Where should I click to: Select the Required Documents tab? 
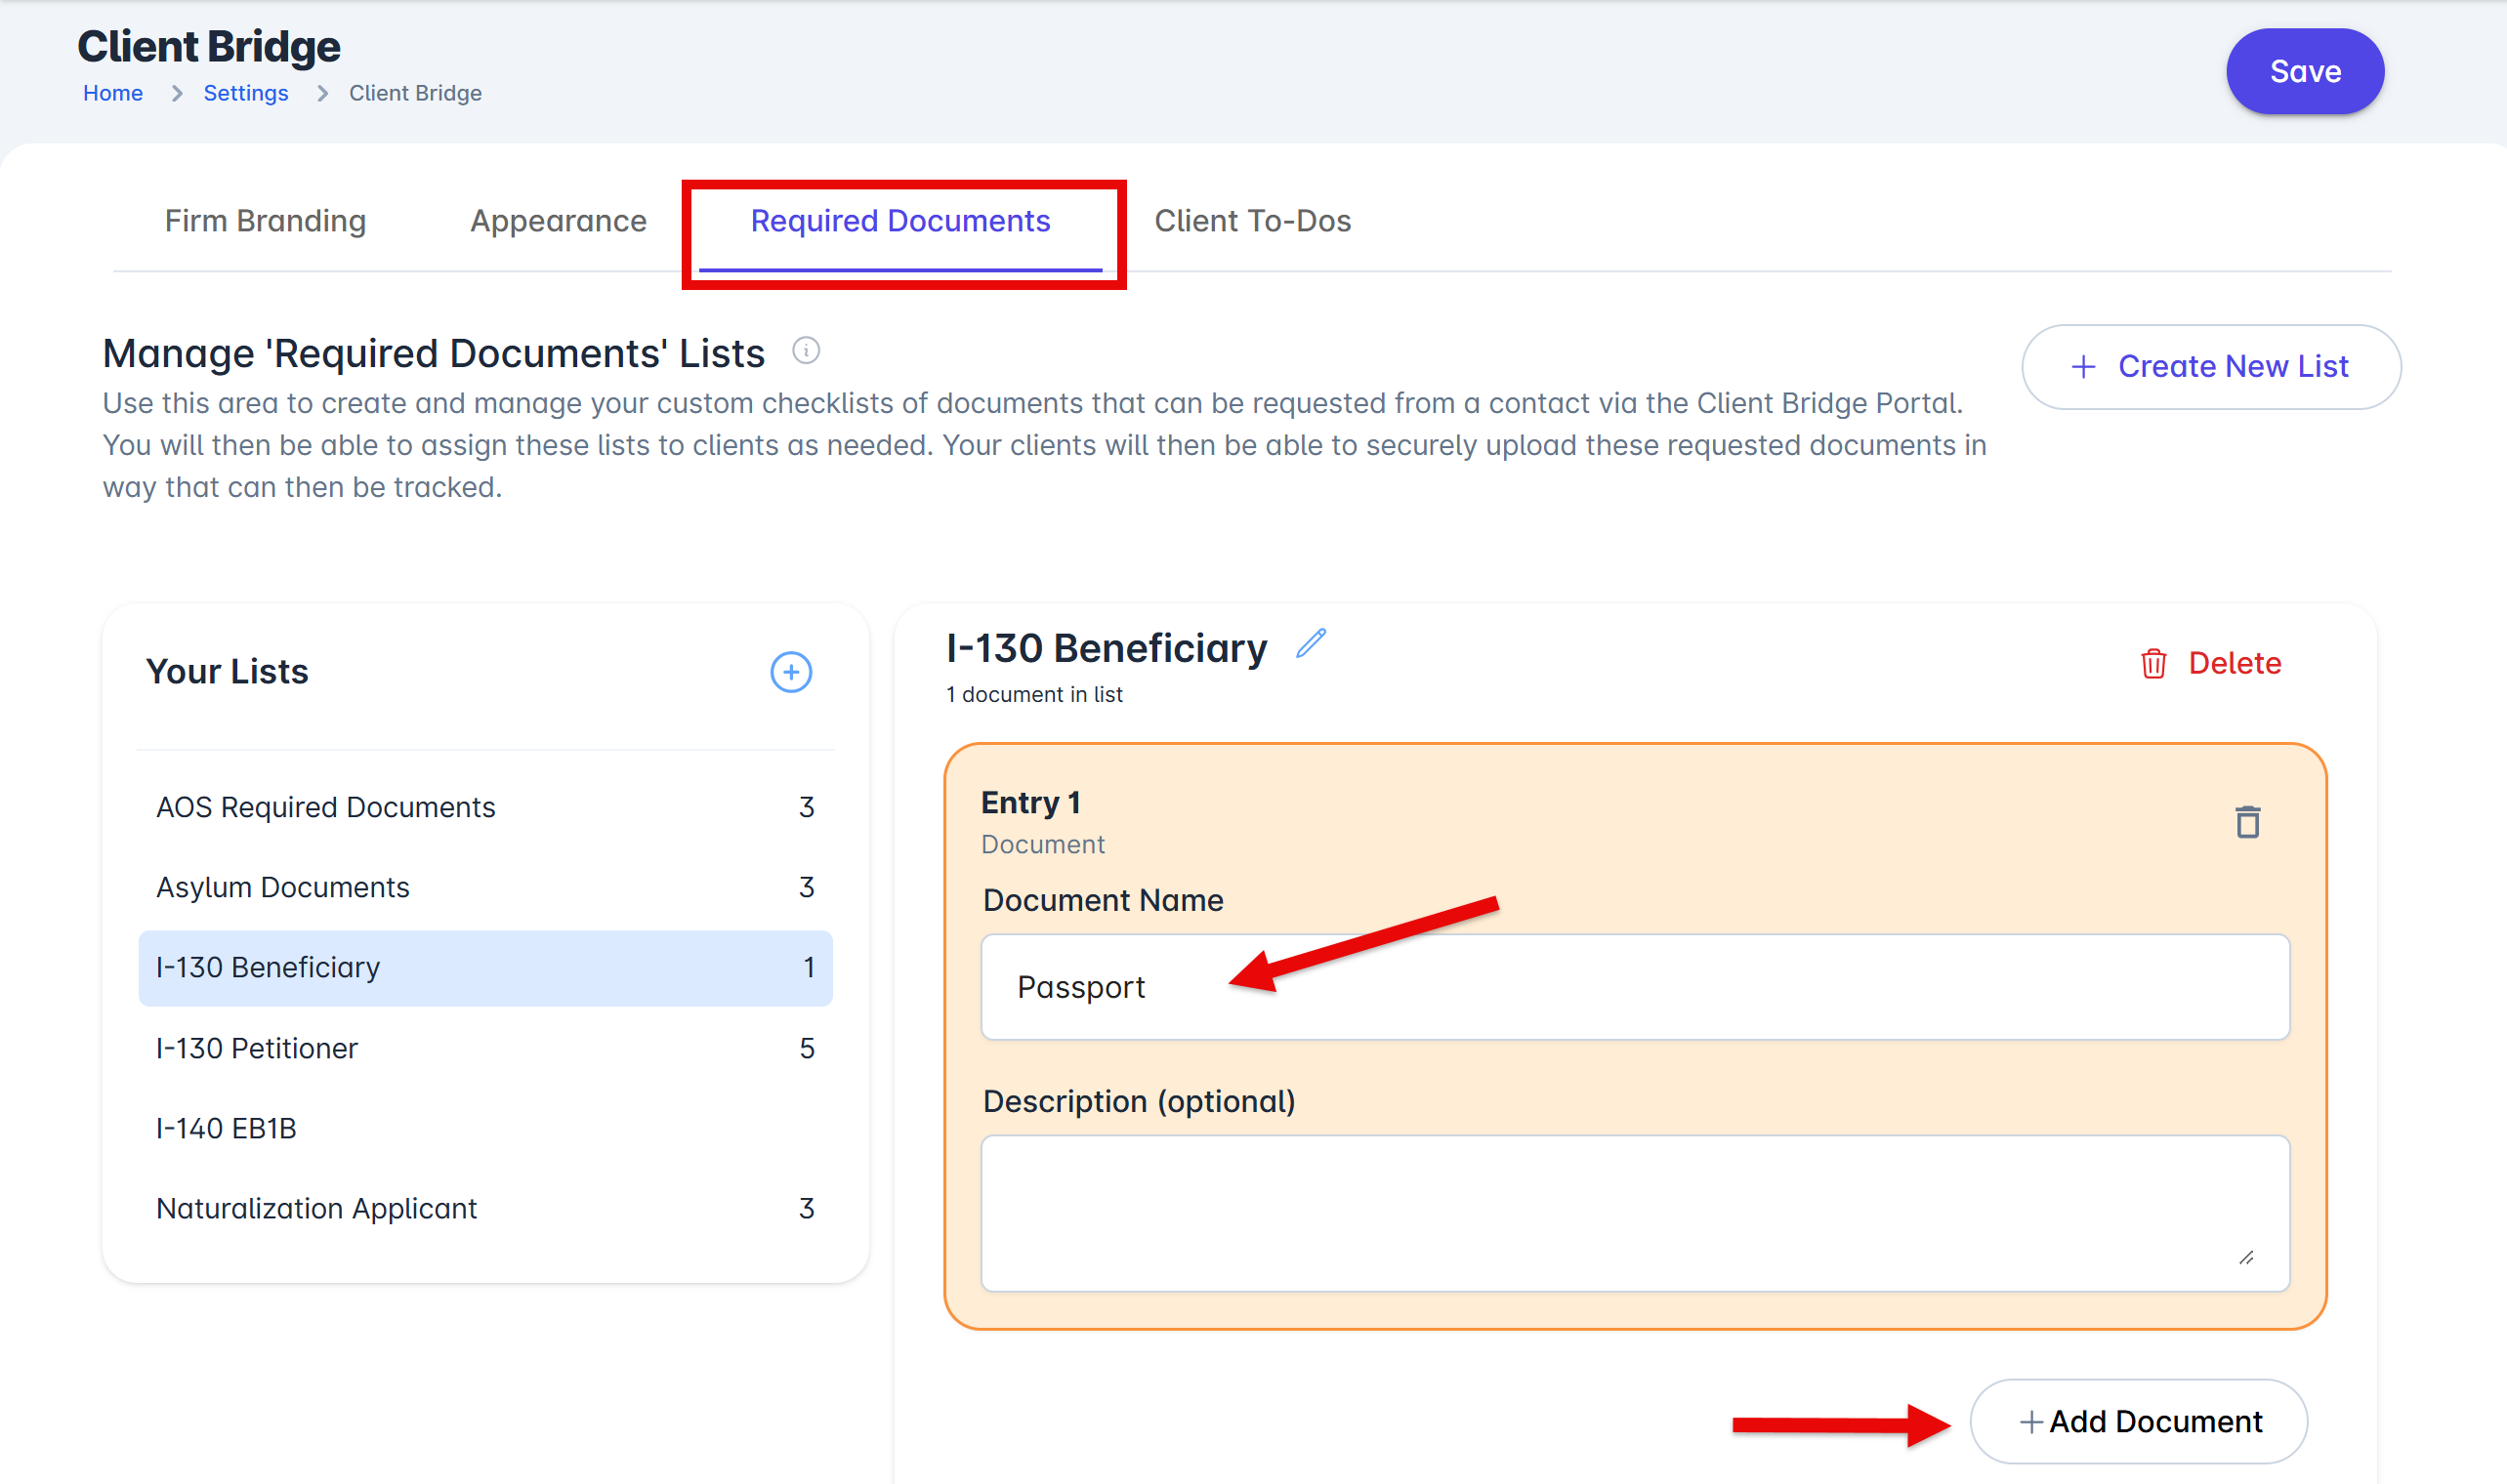coord(900,221)
